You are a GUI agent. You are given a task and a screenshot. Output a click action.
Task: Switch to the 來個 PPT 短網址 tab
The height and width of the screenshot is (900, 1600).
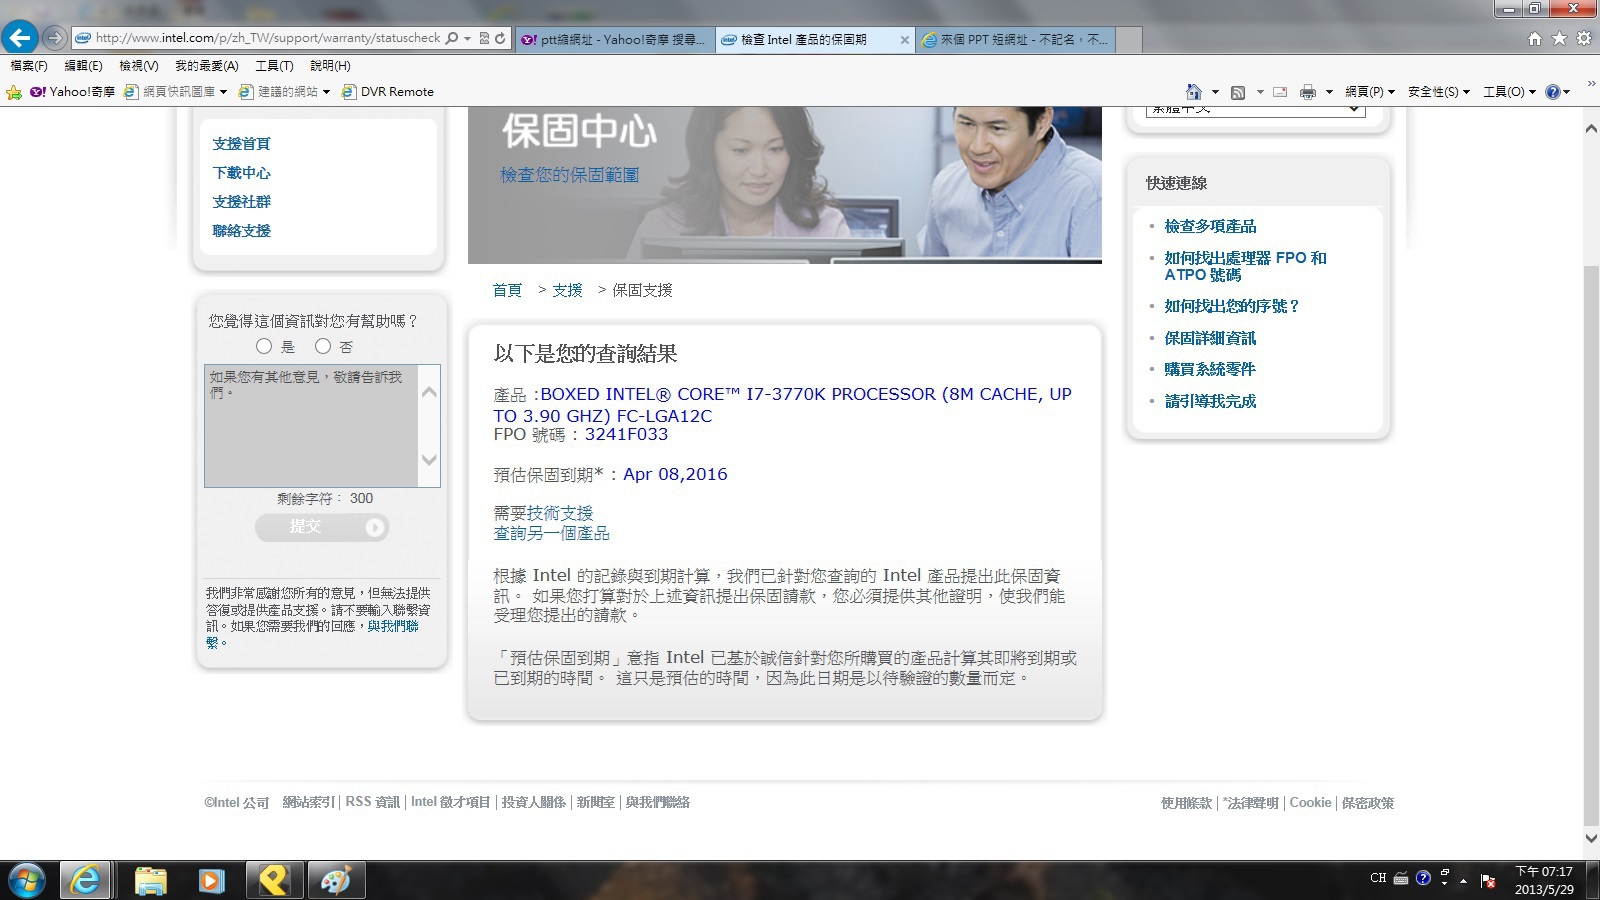[x=1015, y=39]
